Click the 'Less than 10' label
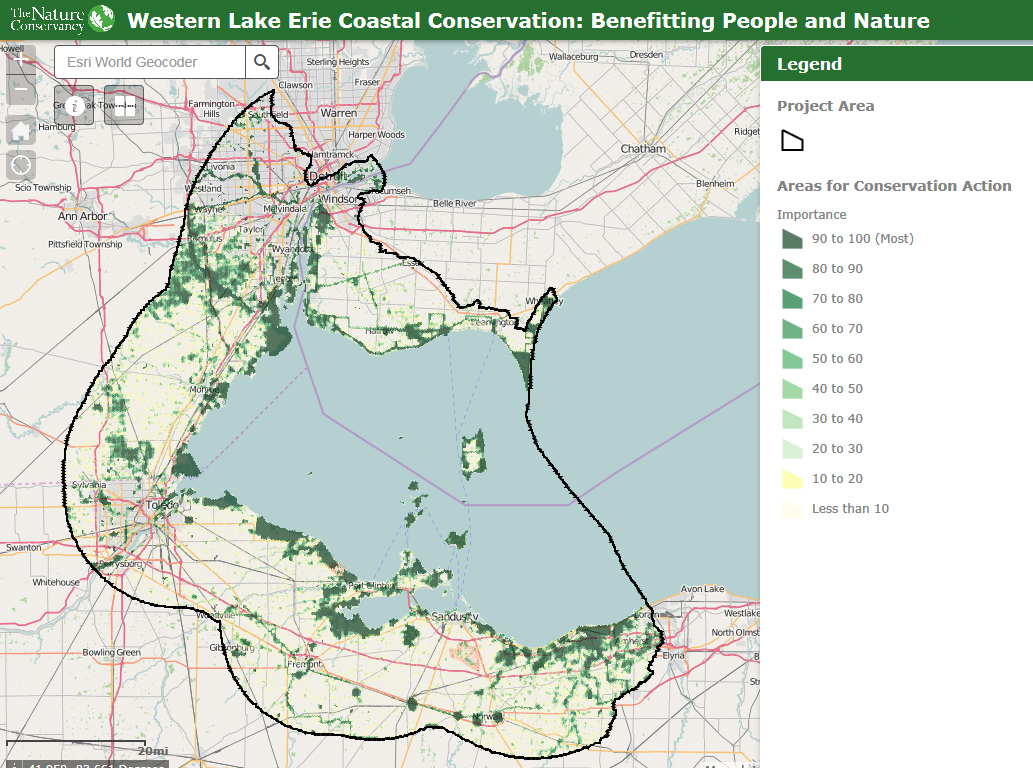The height and width of the screenshot is (768, 1033). 850,508
